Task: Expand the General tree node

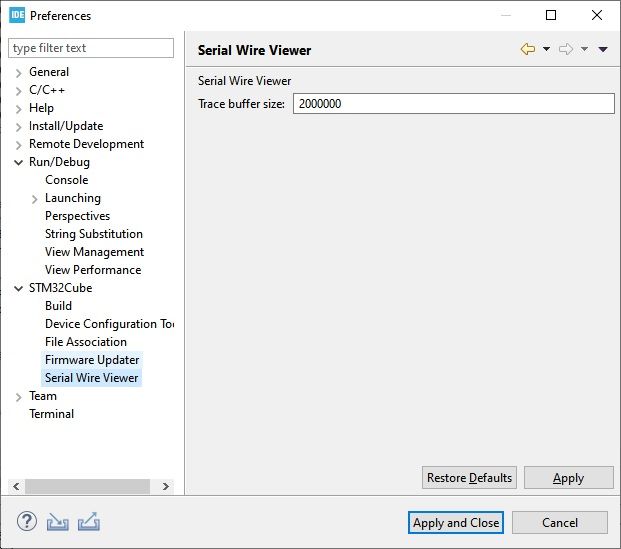Action: coord(19,73)
